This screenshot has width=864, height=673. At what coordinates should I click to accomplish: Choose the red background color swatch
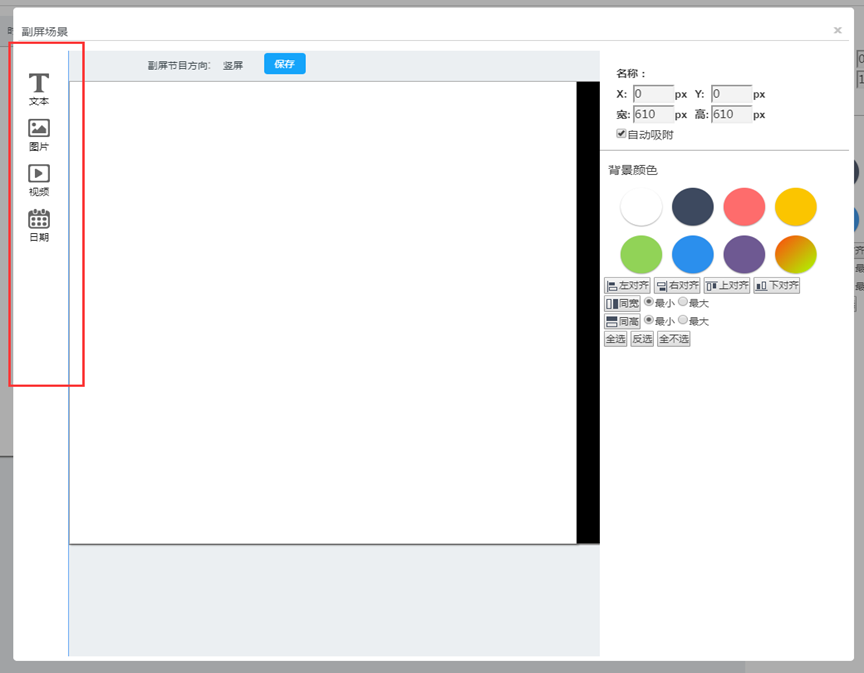[744, 207]
